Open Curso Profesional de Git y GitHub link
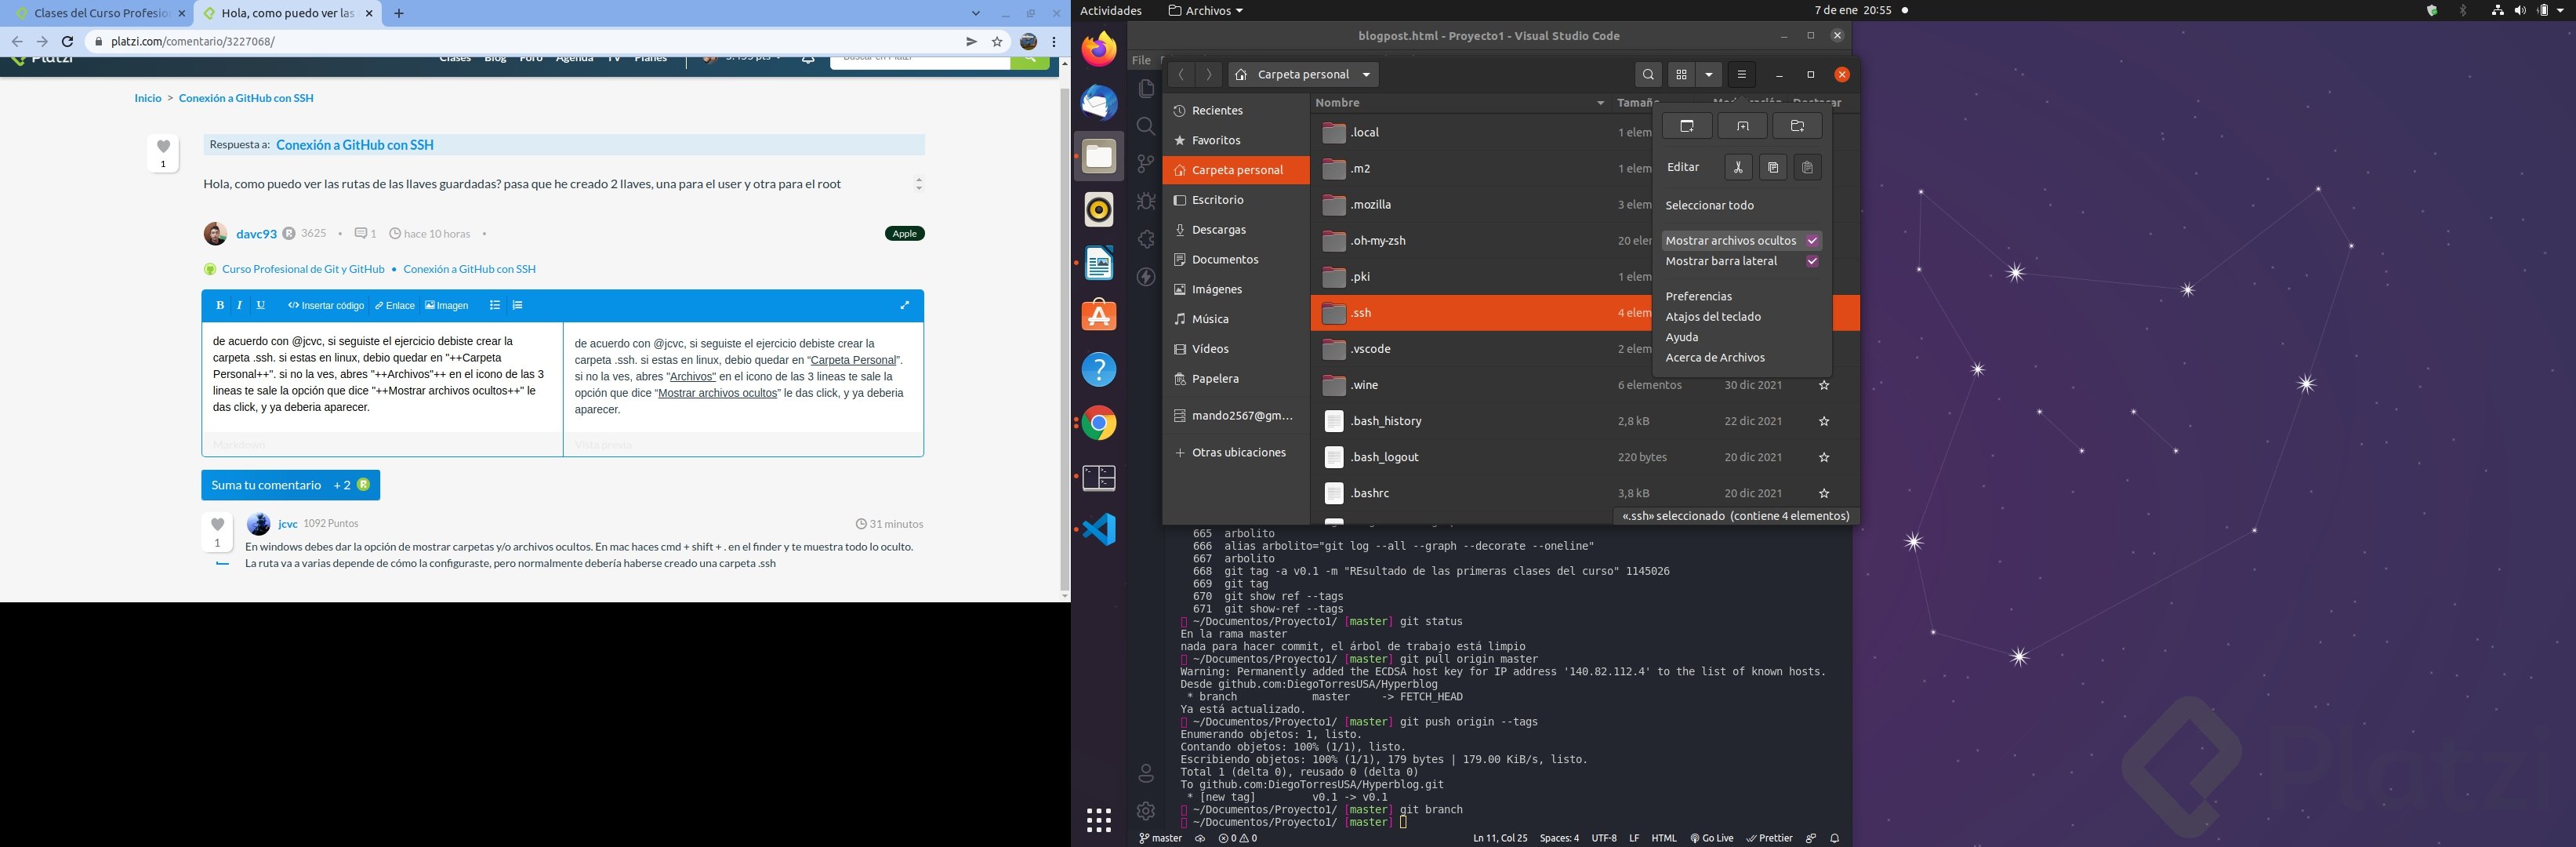This screenshot has width=2576, height=847. [x=303, y=269]
